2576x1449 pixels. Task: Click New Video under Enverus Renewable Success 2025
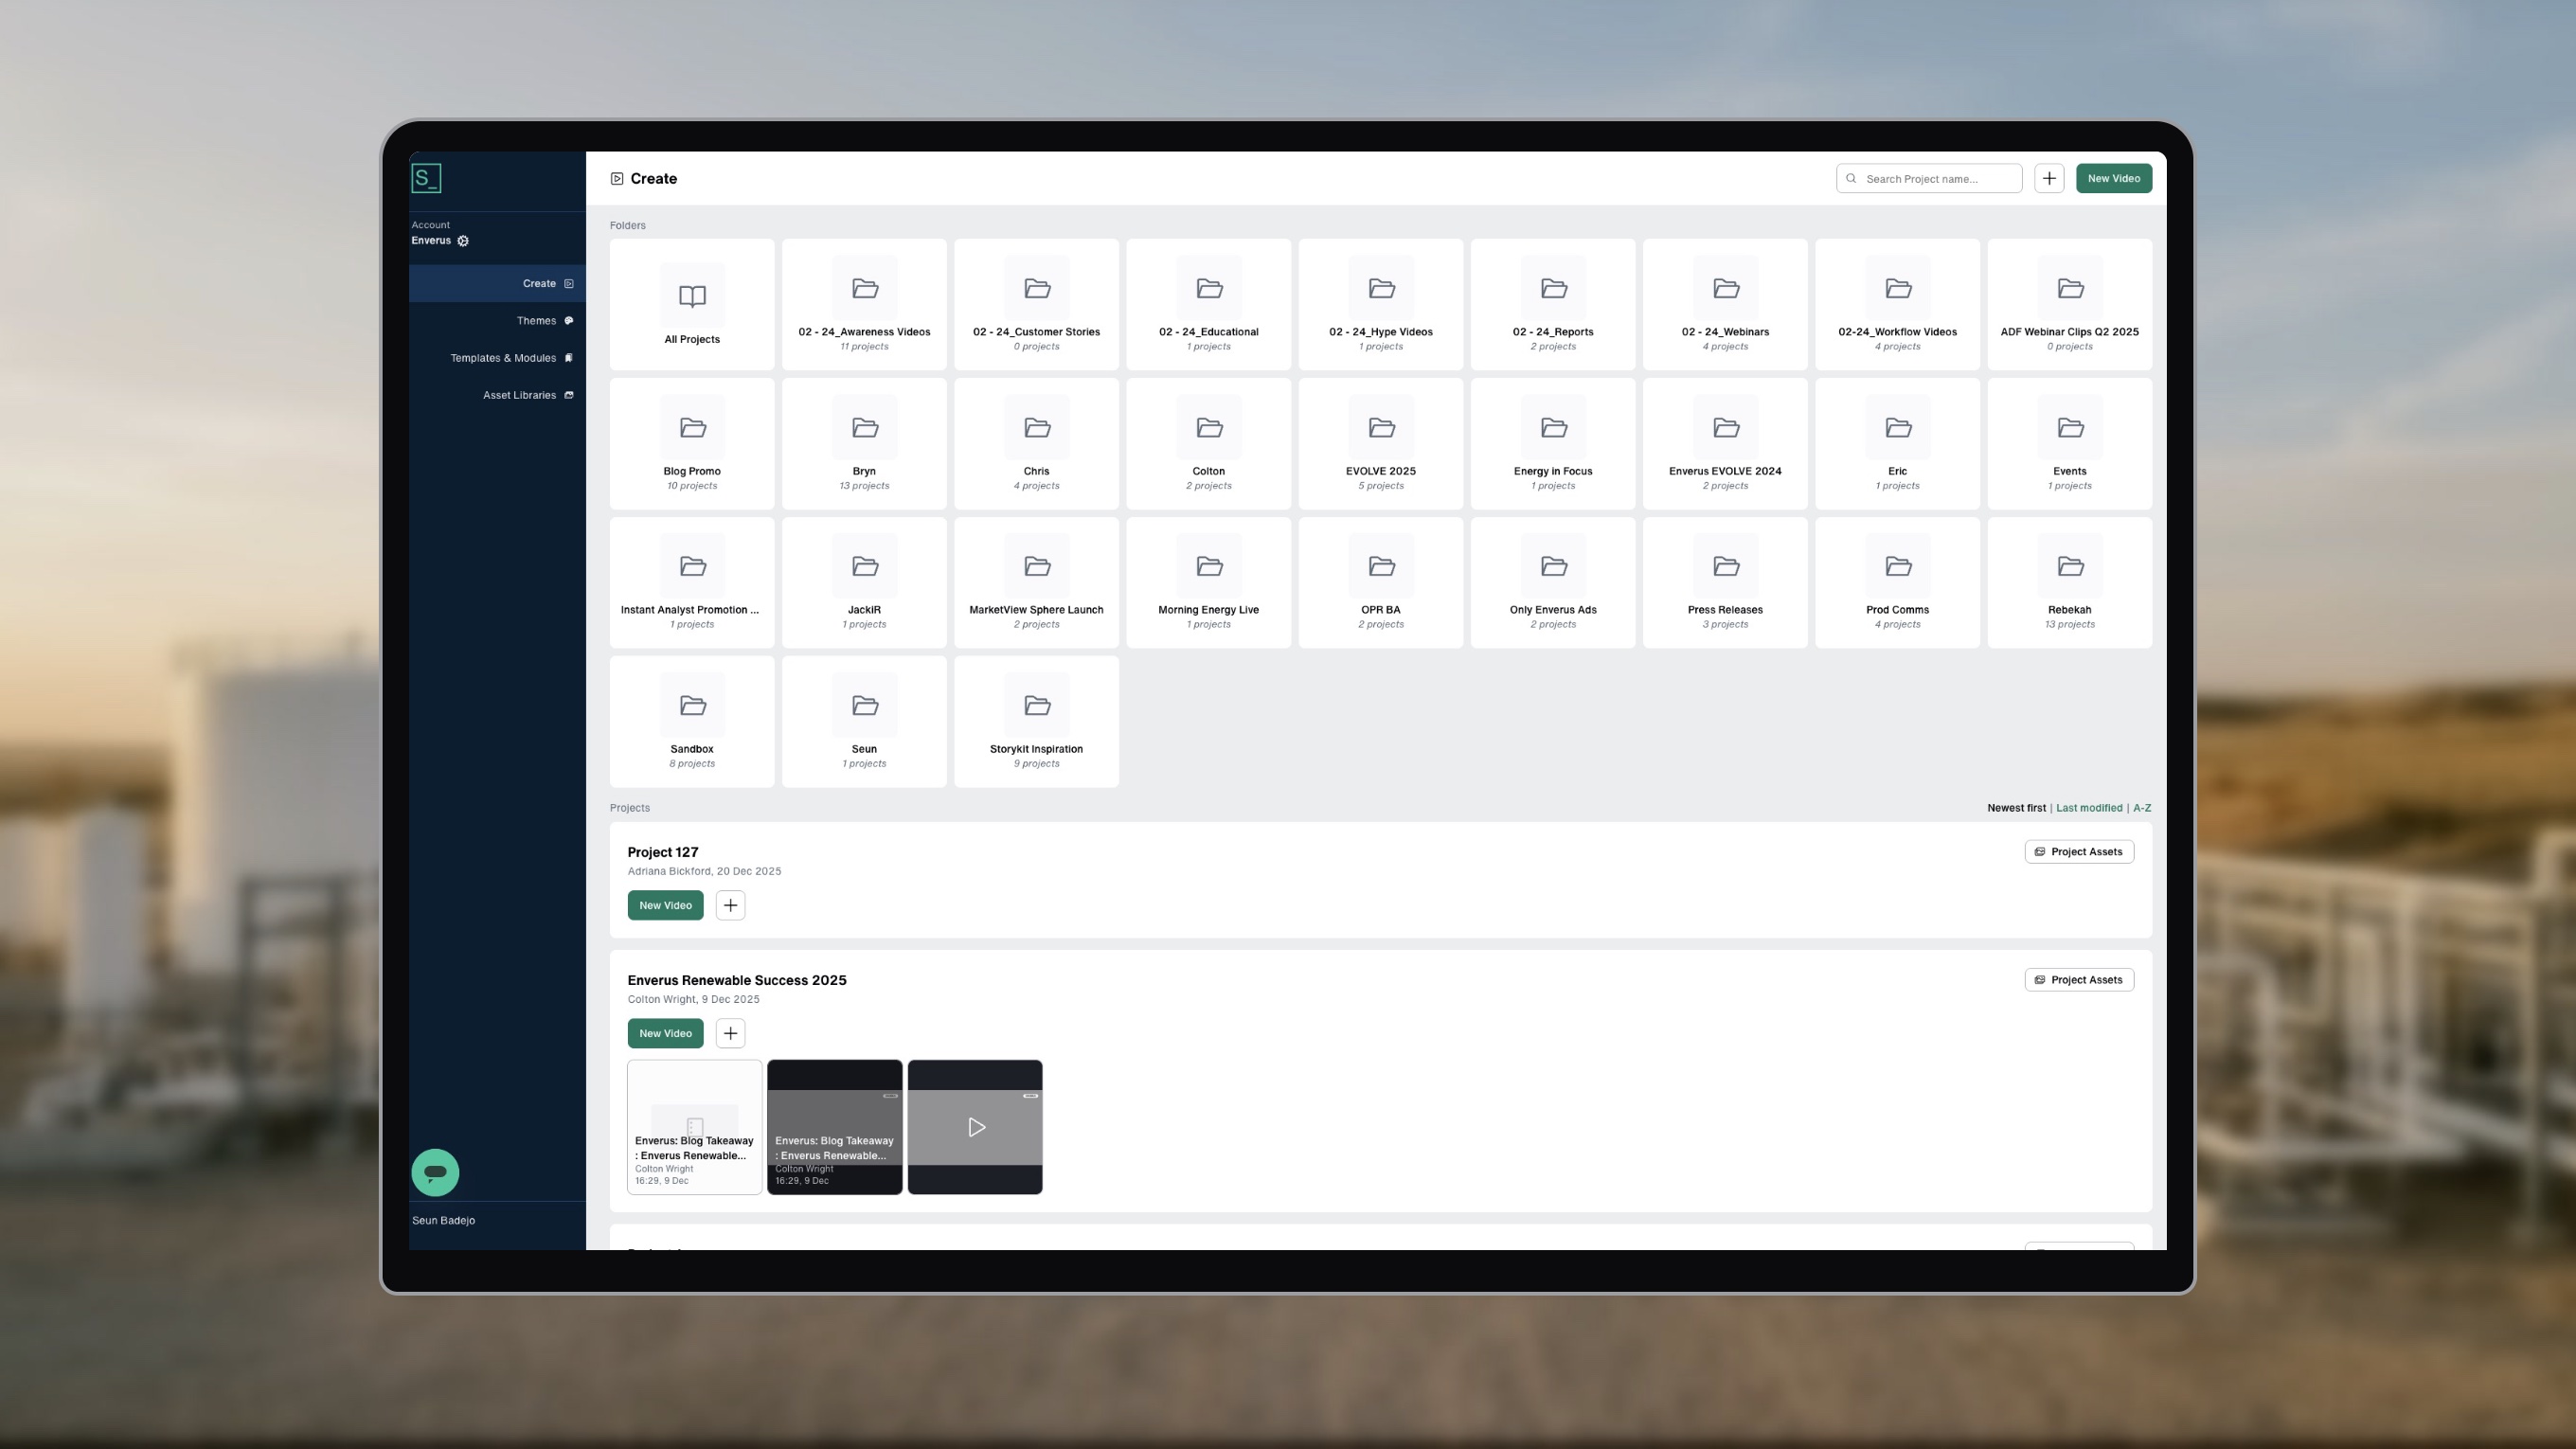tap(665, 1033)
